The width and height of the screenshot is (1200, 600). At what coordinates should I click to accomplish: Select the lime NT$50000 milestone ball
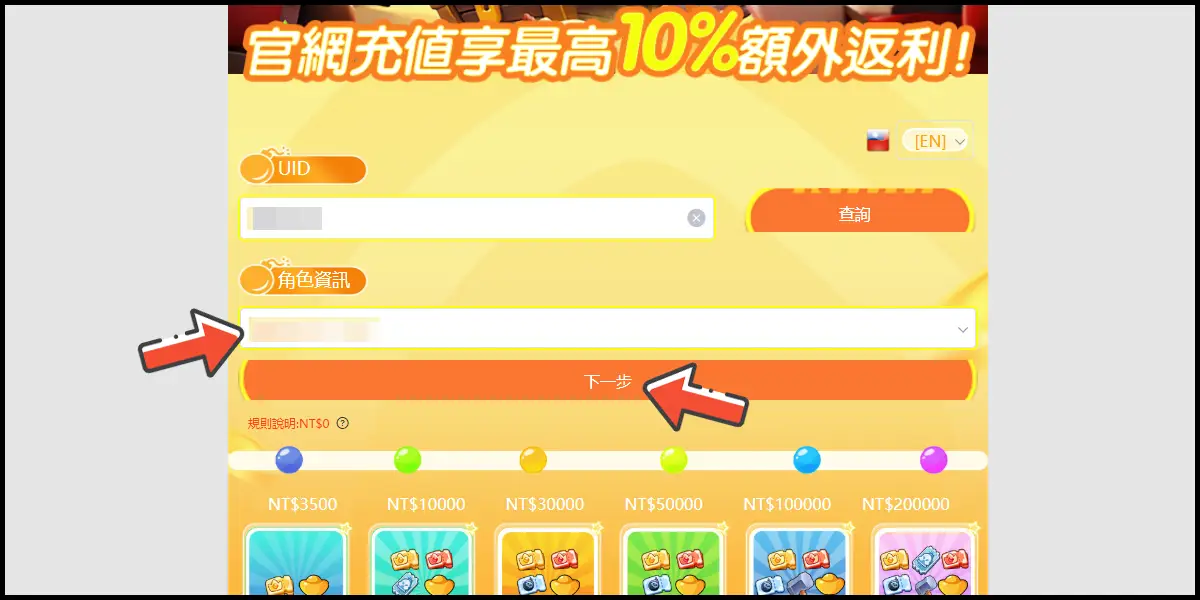pyautogui.click(x=674, y=460)
